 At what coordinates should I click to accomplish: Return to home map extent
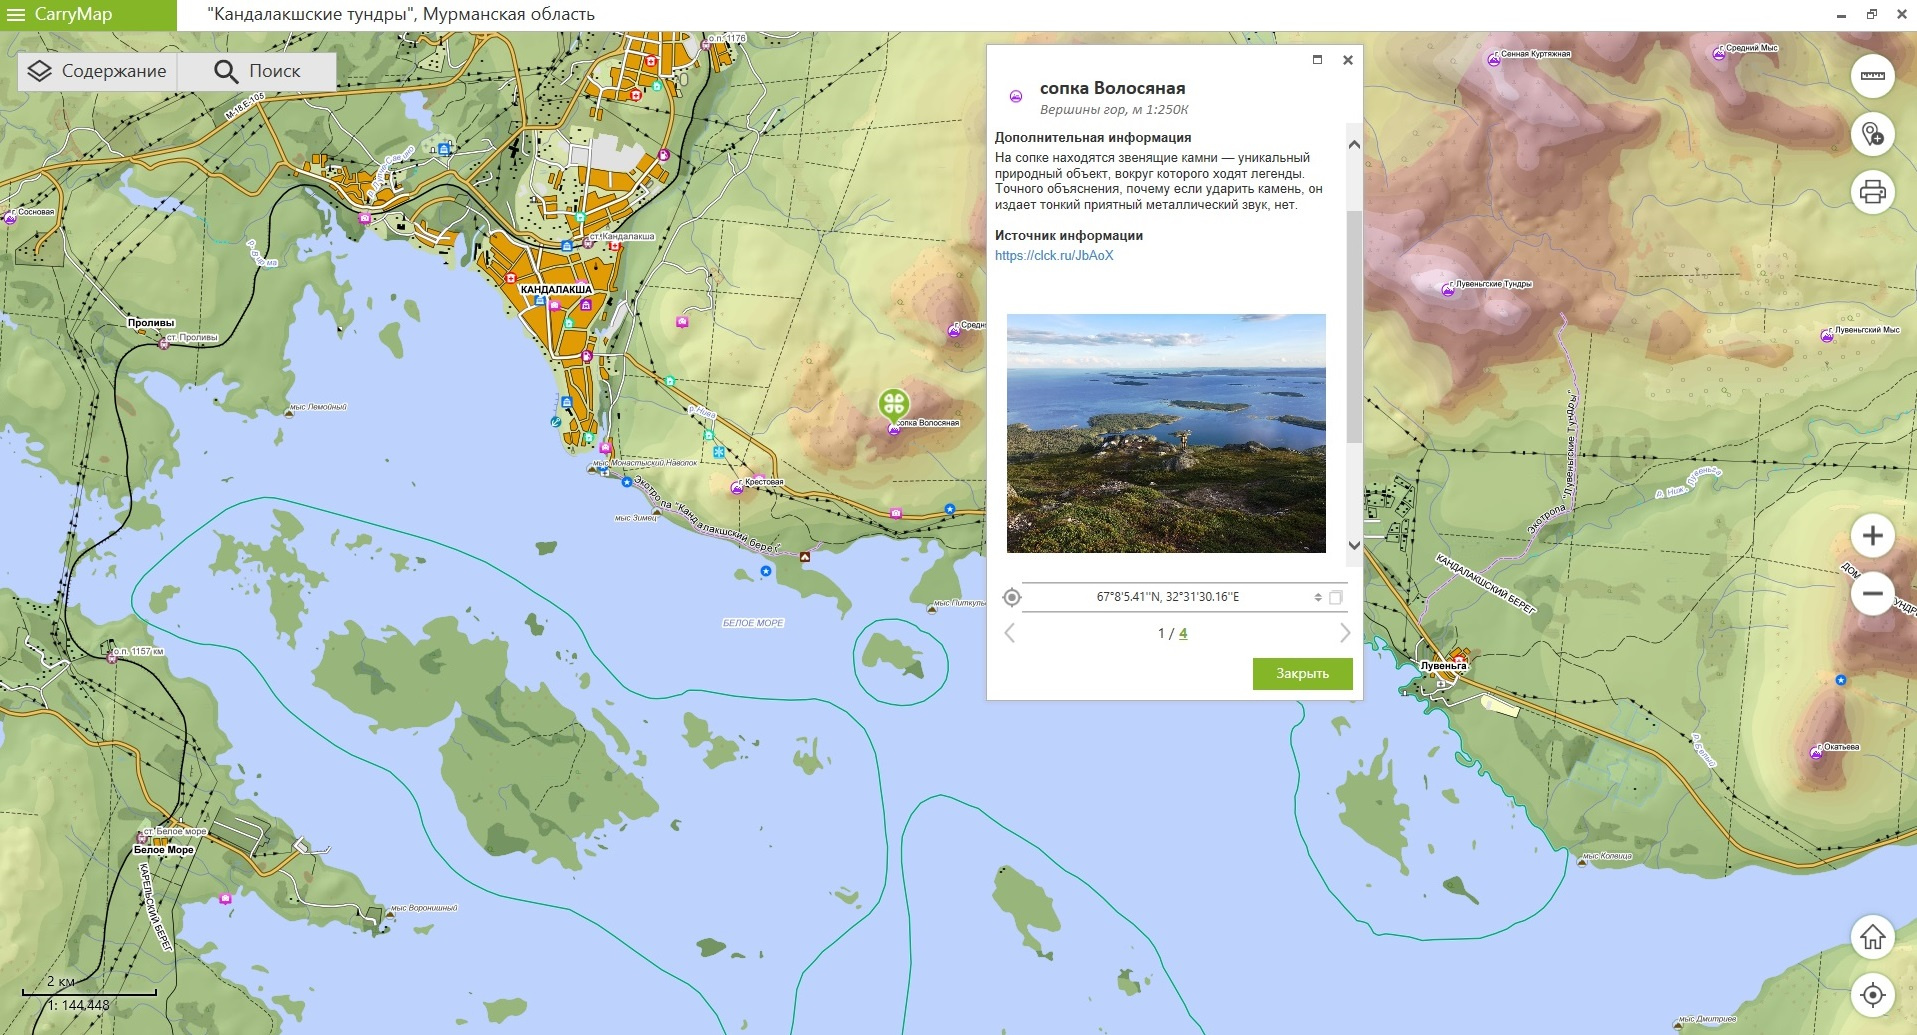pyautogui.click(x=1872, y=937)
